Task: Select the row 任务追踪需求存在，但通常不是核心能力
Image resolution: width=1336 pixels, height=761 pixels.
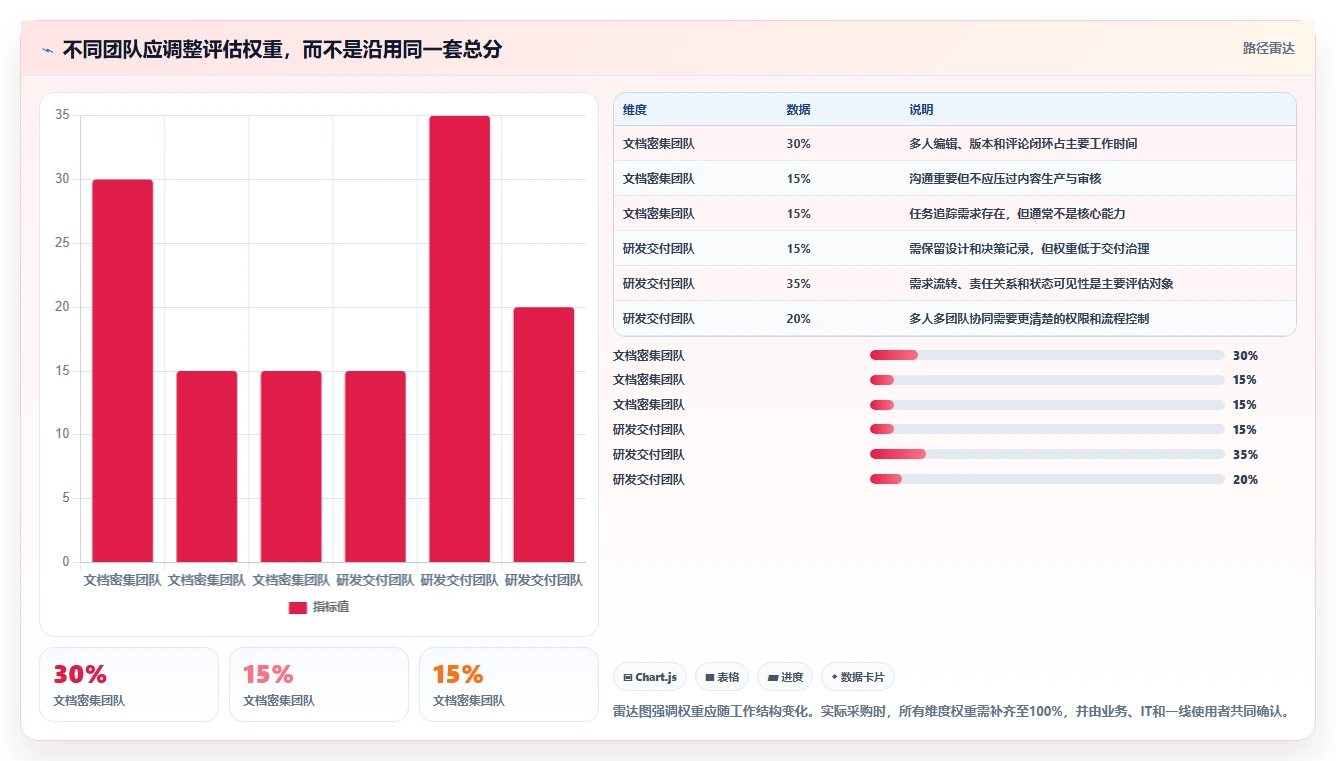Action: pyautogui.click(x=954, y=214)
